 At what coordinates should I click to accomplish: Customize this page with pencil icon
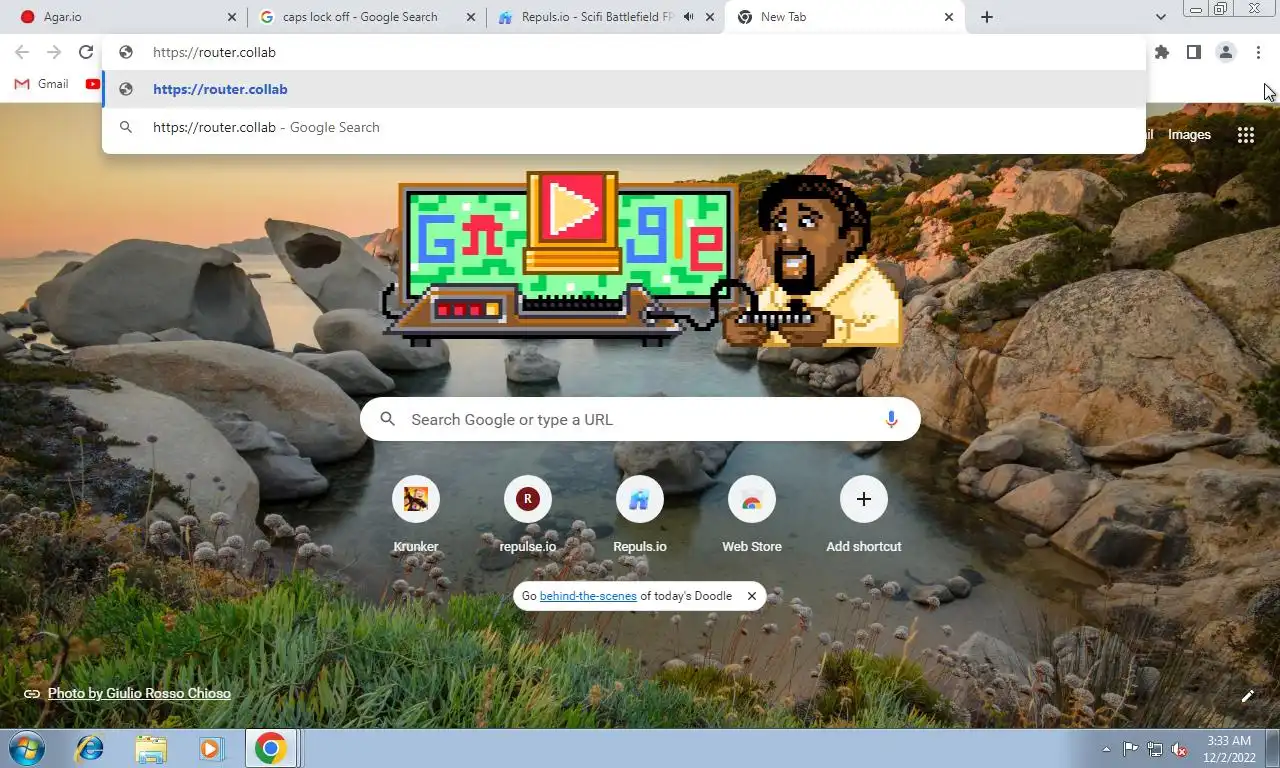click(1247, 696)
